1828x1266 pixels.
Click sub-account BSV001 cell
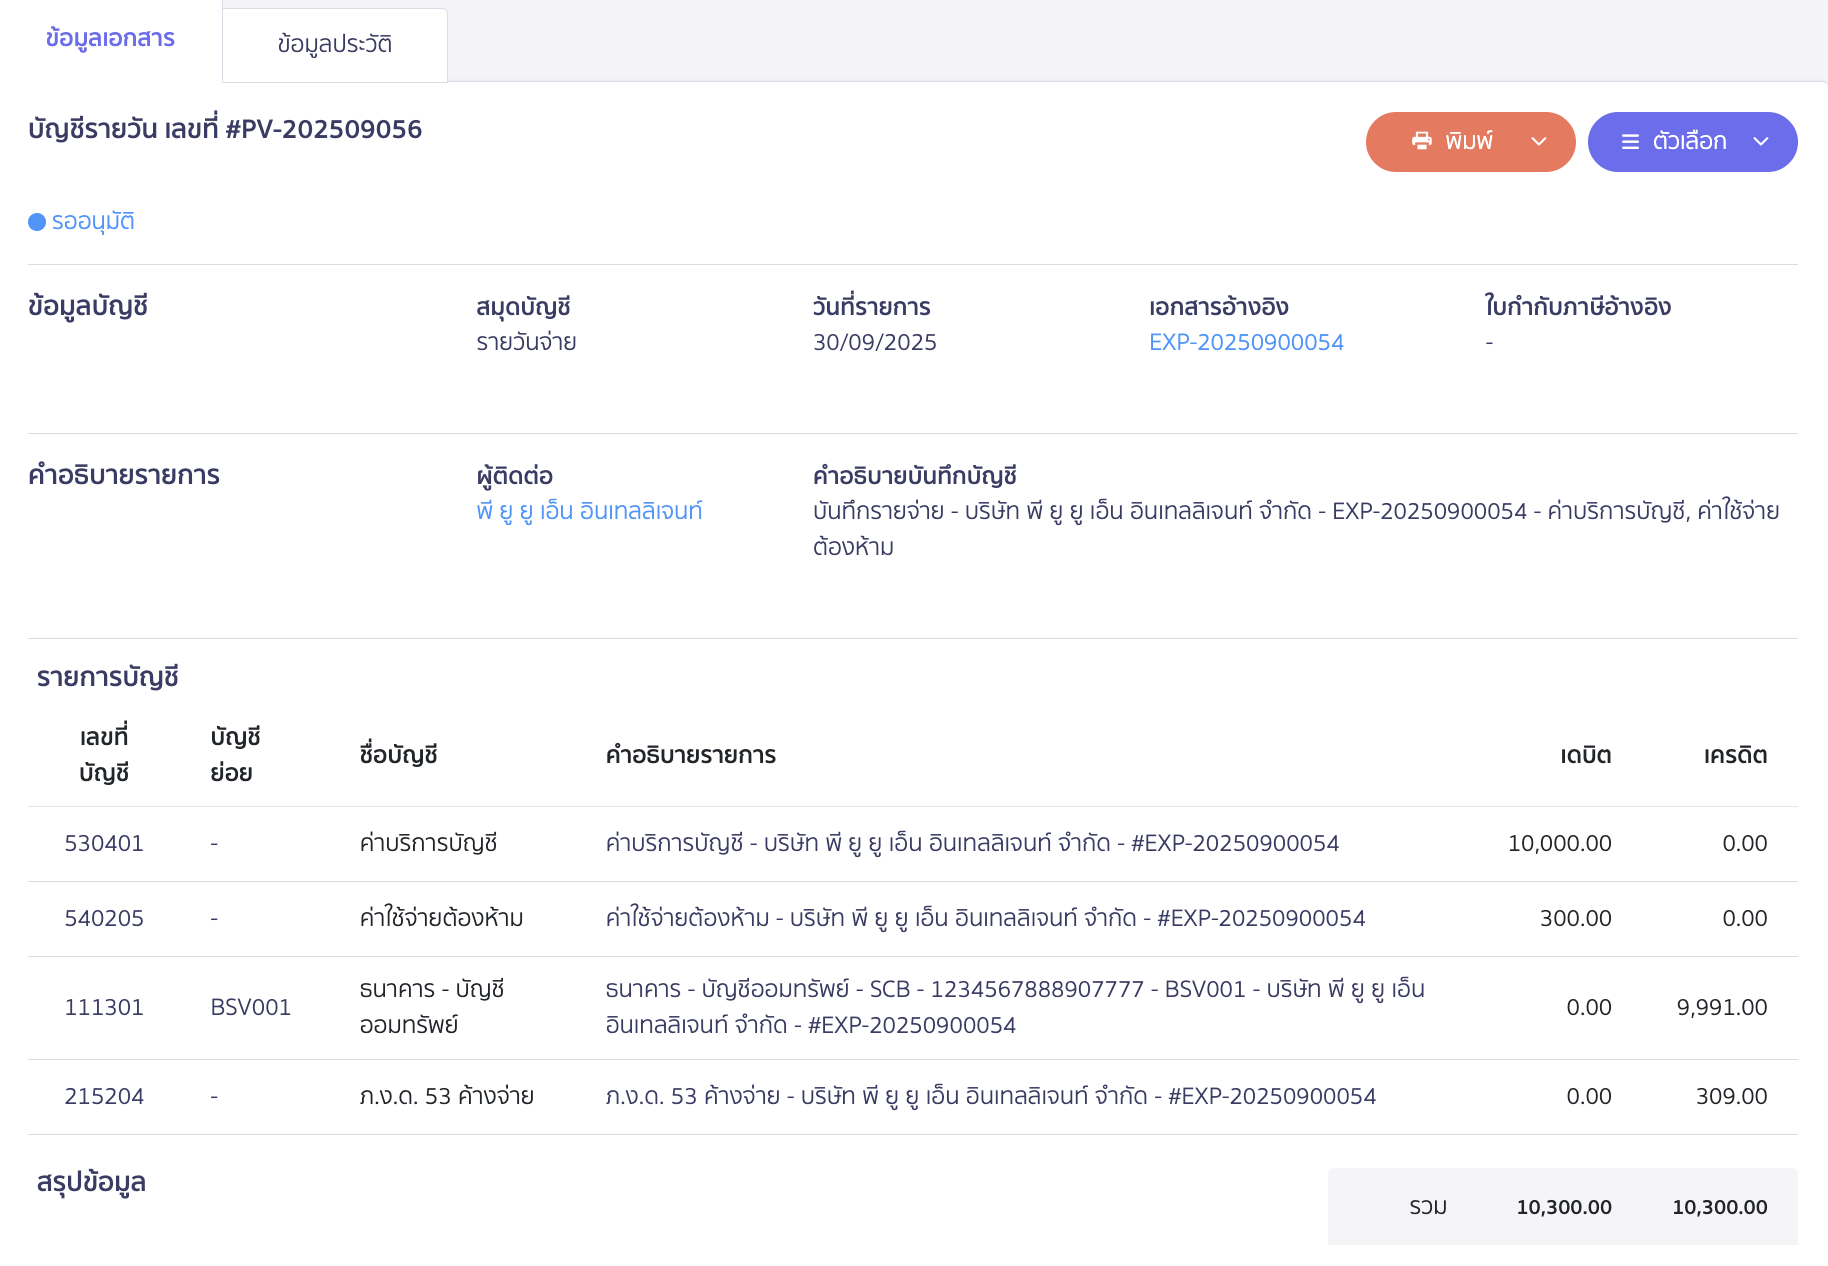(250, 1007)
